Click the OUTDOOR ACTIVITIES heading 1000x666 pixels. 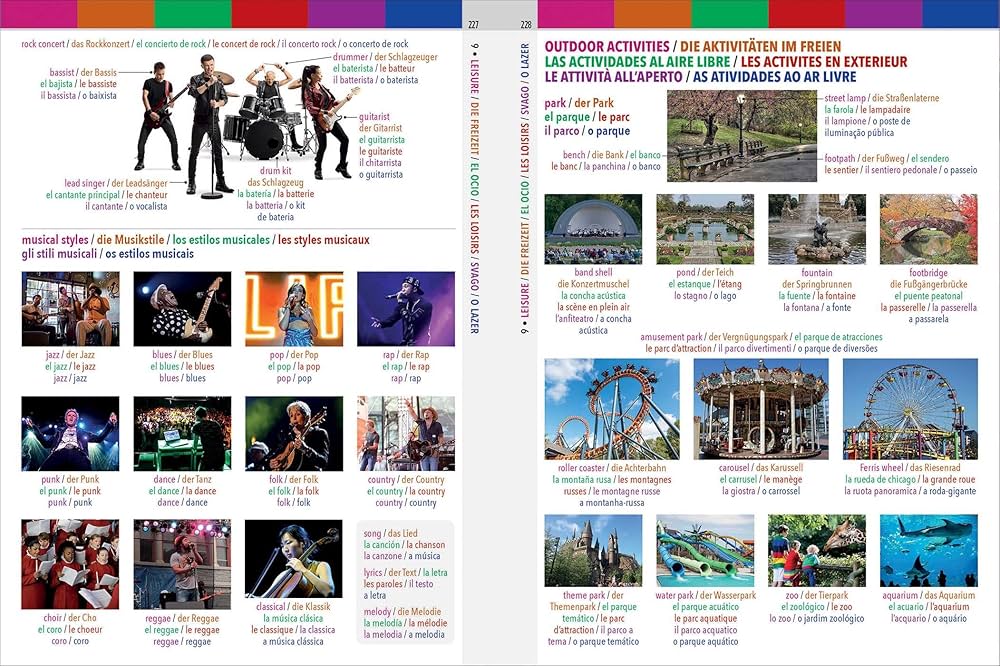point(607,47)
